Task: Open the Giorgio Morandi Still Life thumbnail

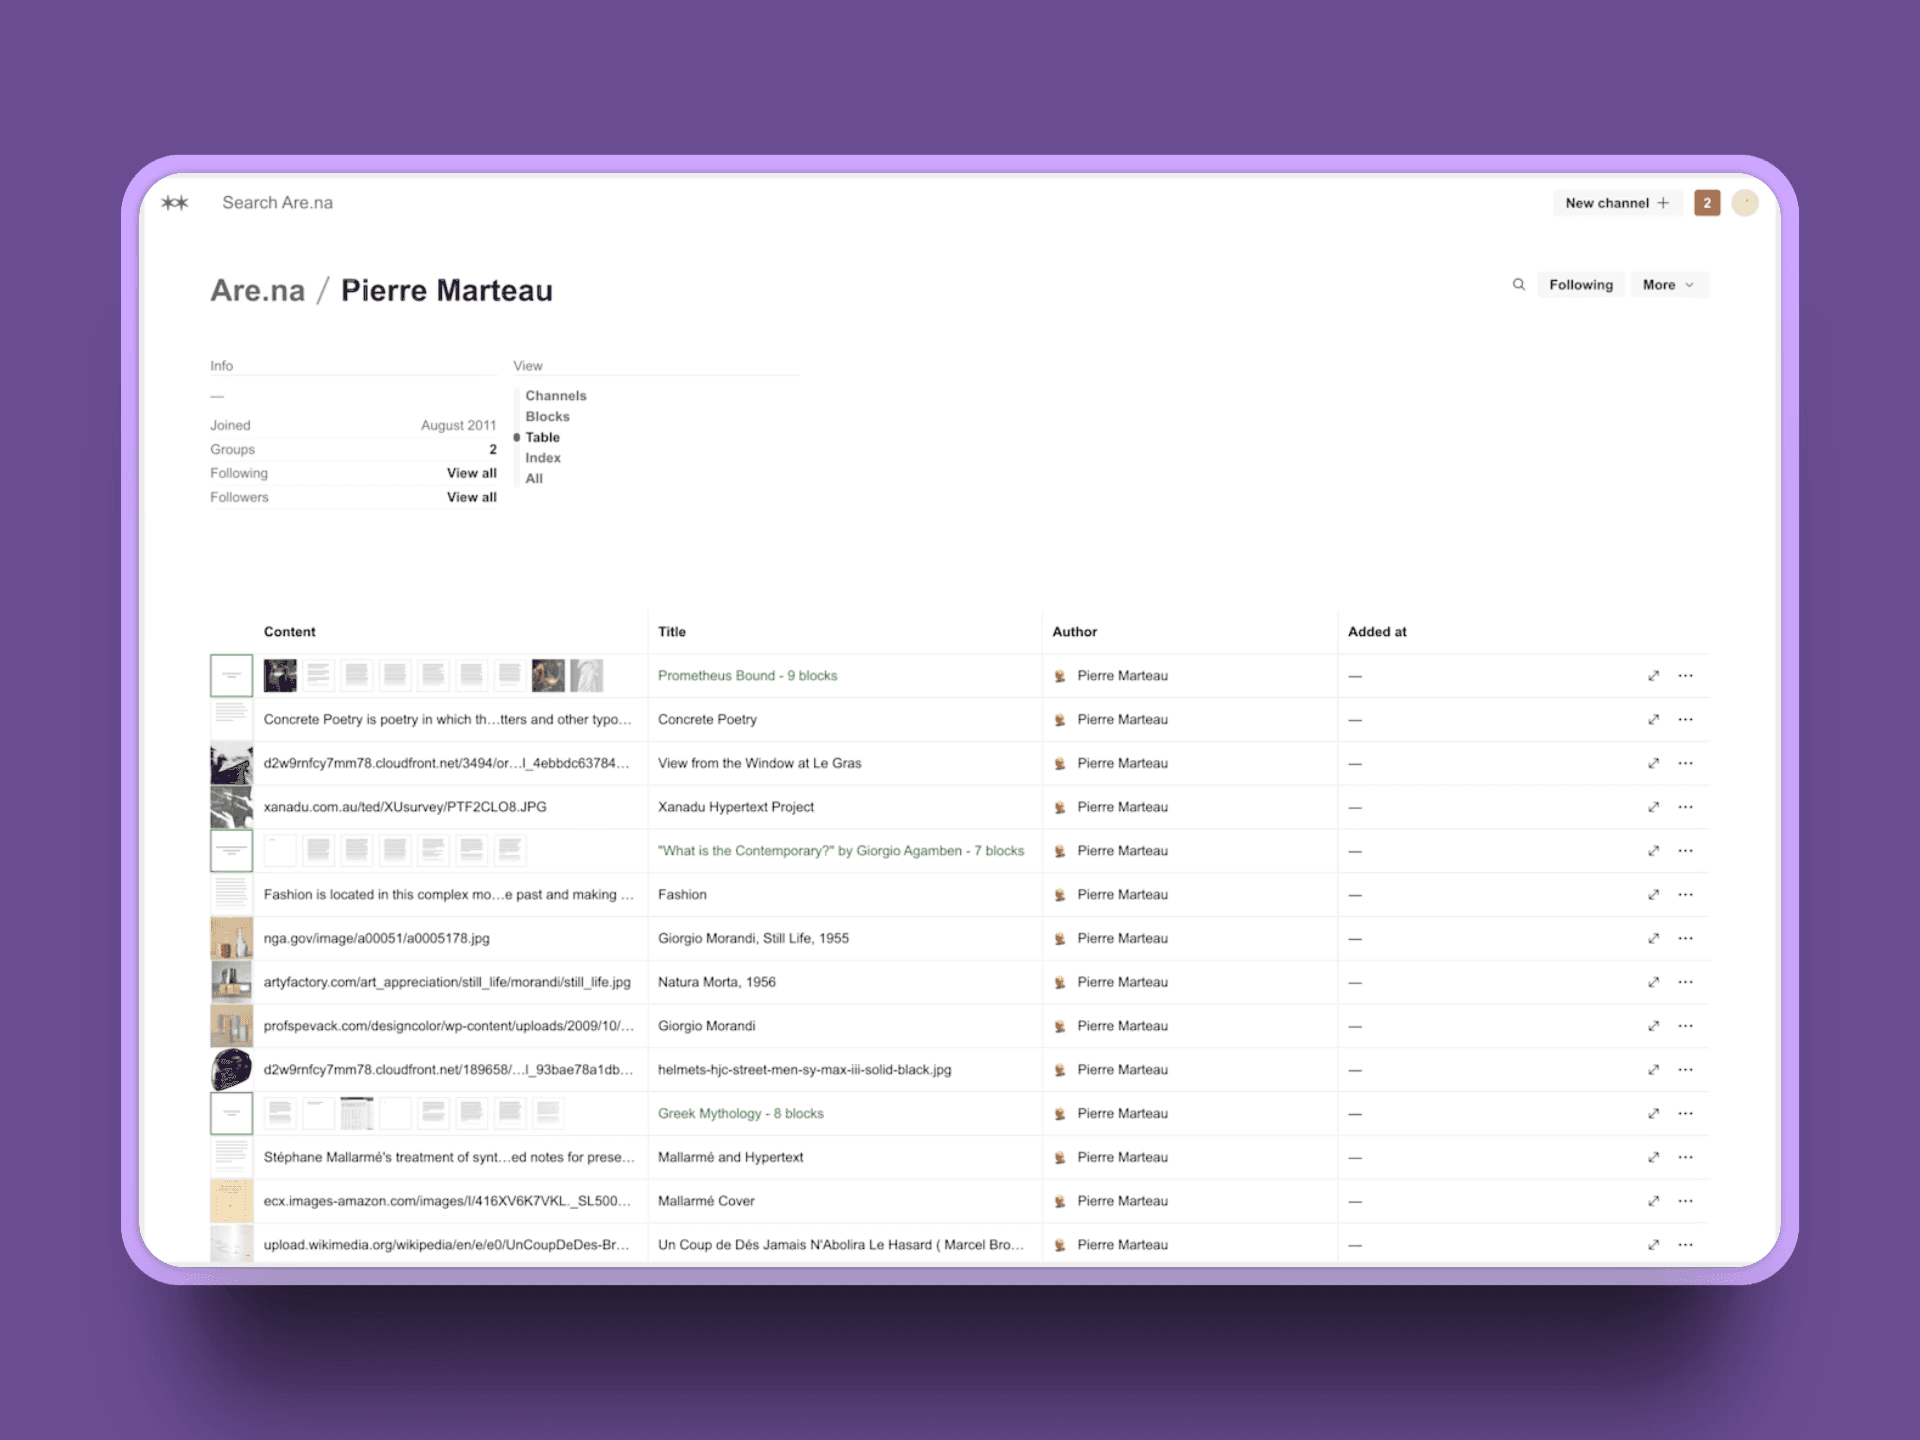Action: [231, 939]
